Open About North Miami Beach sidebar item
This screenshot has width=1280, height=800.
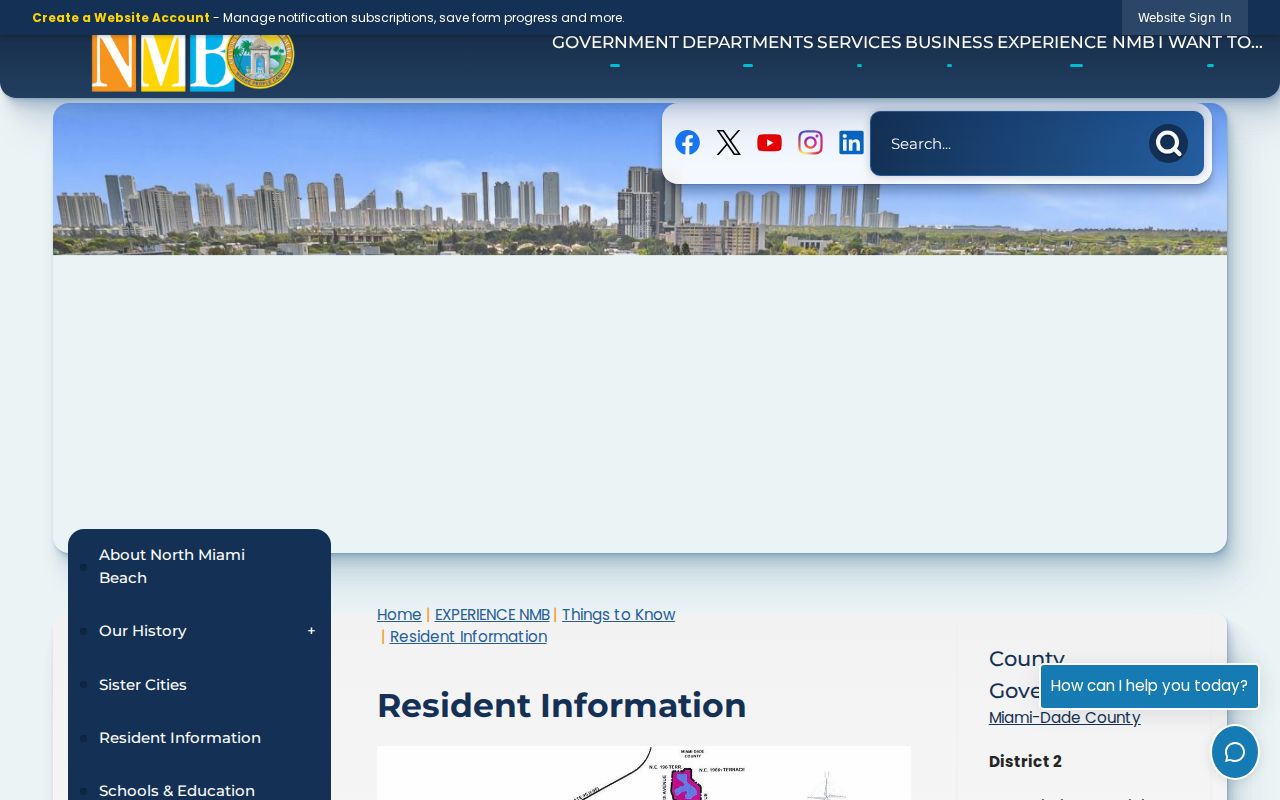pos(199,566)
